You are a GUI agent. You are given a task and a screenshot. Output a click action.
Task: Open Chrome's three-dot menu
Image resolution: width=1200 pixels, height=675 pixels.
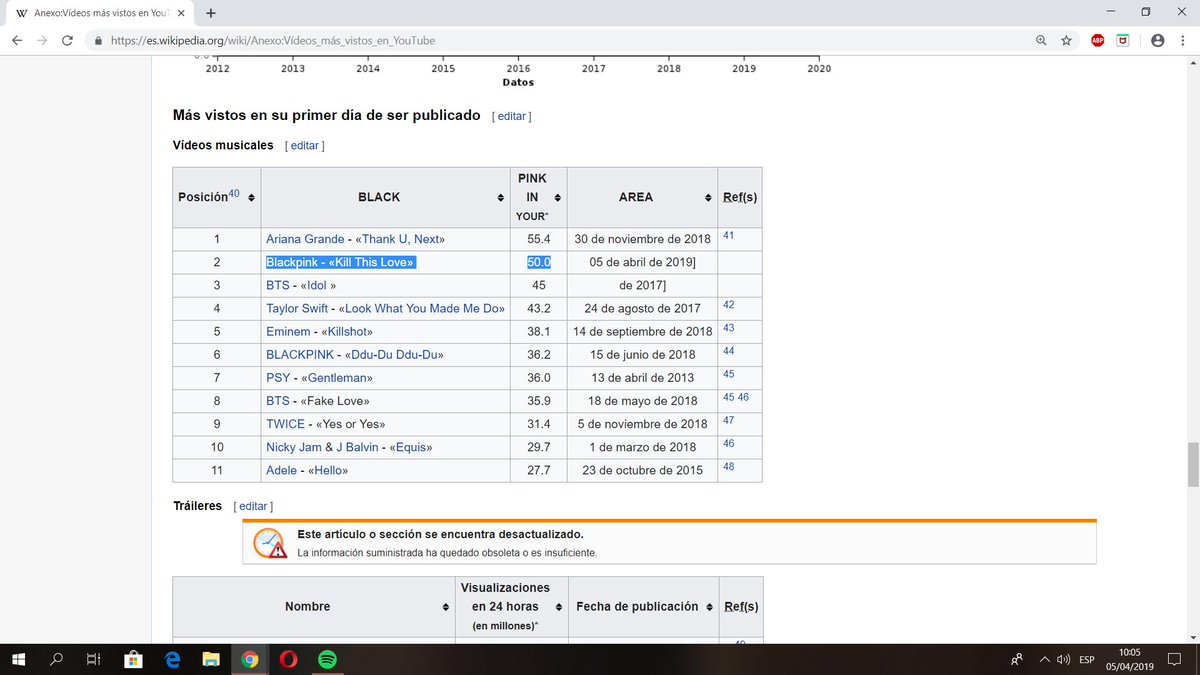(x=1183, y=41)
